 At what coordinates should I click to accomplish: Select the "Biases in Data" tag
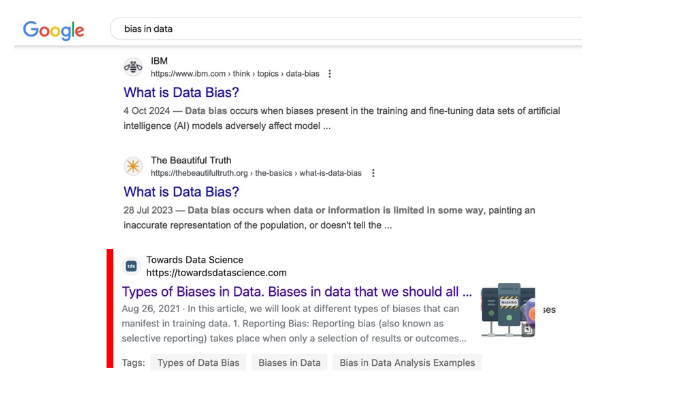coord(289,363)
